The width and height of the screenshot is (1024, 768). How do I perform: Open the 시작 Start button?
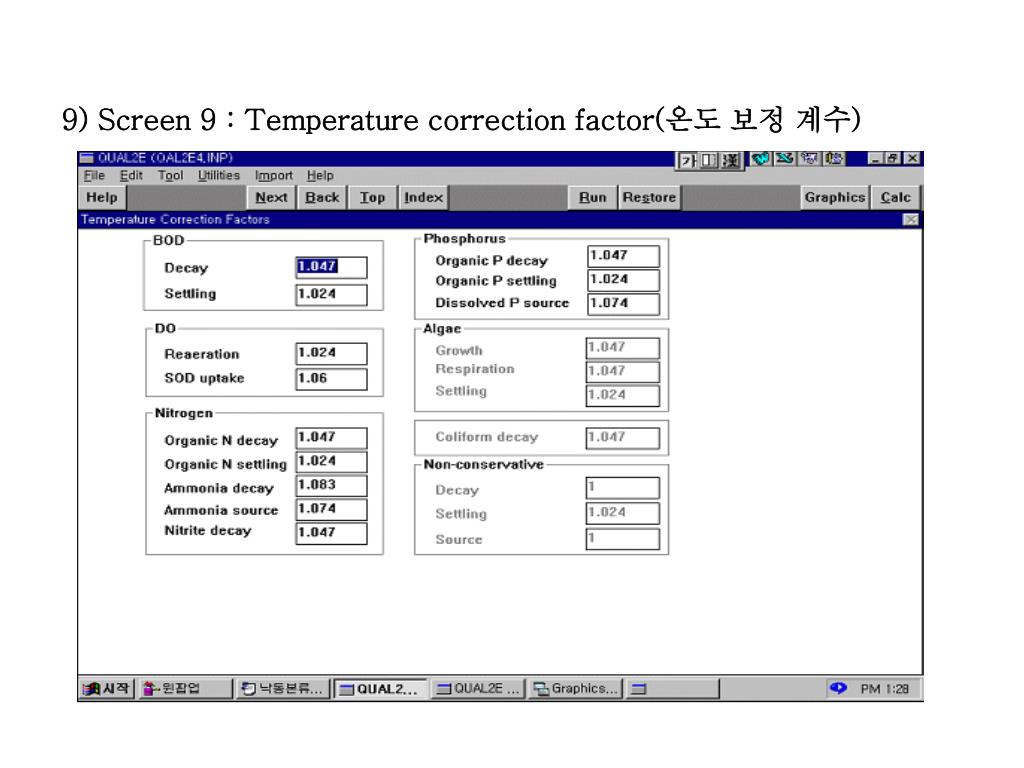click(106, 688)
